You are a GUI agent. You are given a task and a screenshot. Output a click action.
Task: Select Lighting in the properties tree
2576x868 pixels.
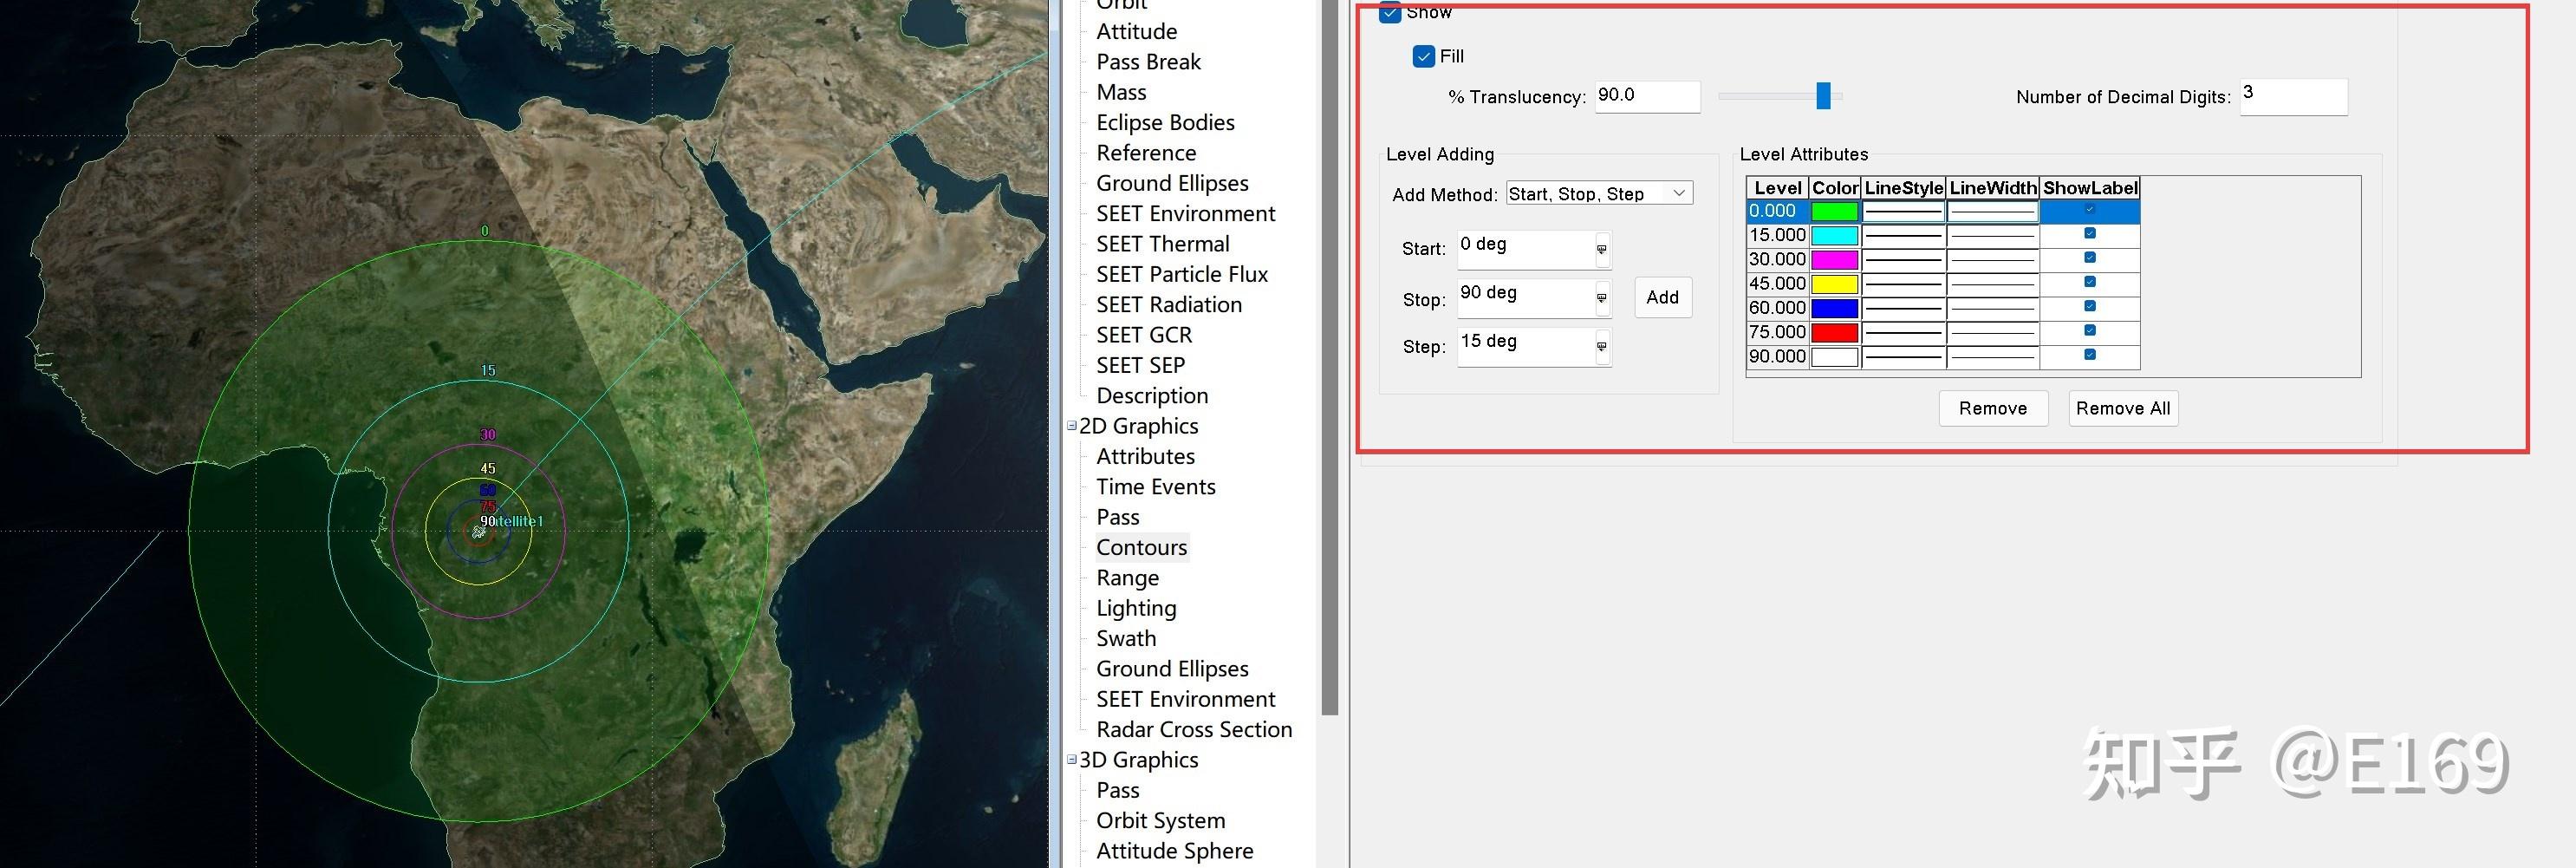tap(1136, 608)
